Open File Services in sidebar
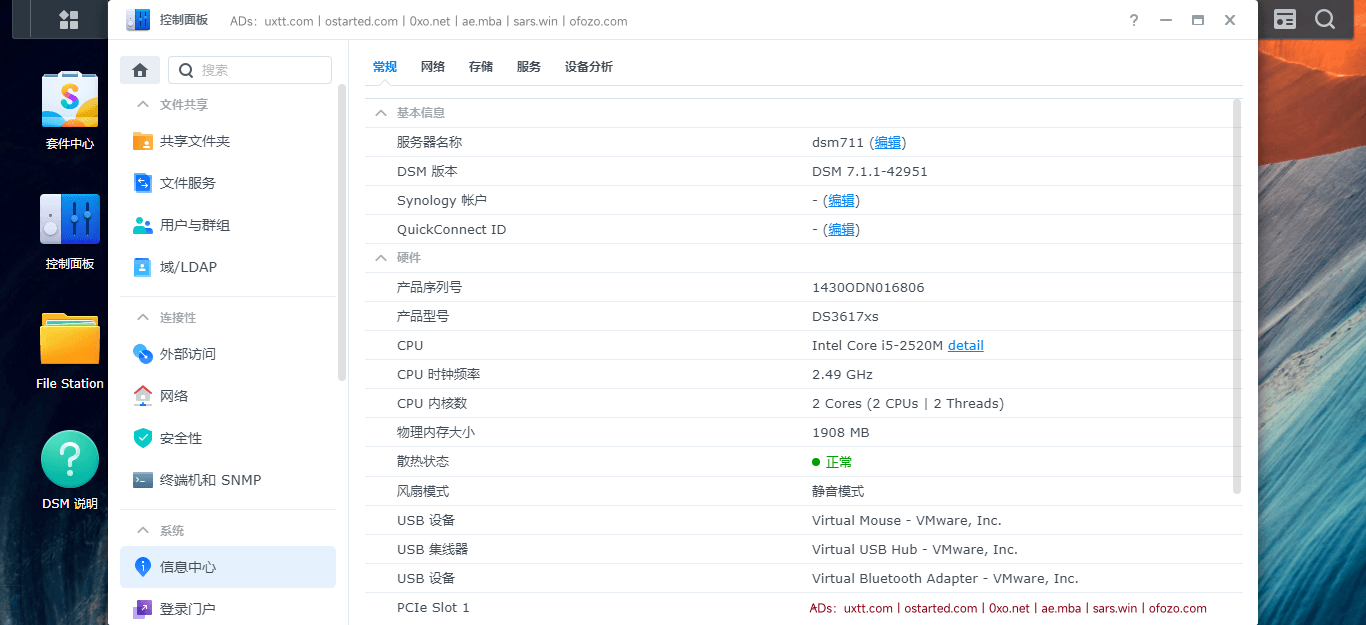This screenshot has width=1366, height=625. 228,183
